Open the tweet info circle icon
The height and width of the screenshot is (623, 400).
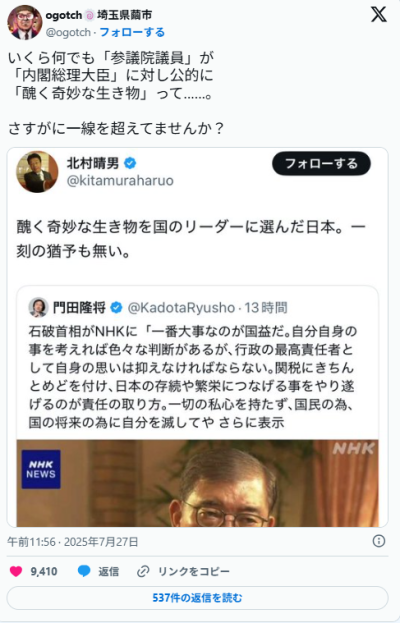point(379,541)
